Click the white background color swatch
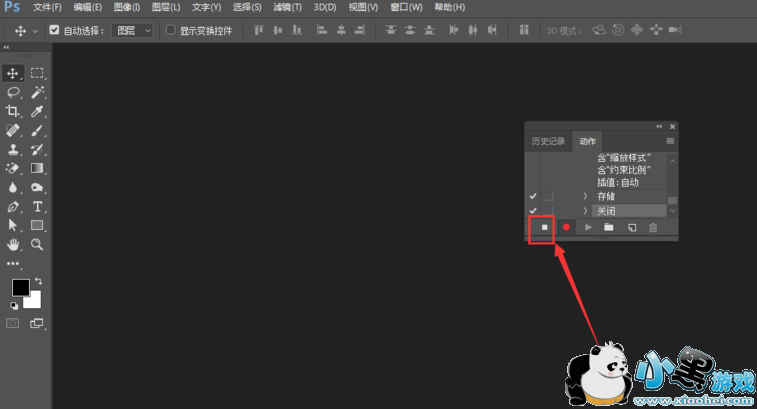Image resolution: width=757 pixels, height=409 pixels. pos(35,302)
